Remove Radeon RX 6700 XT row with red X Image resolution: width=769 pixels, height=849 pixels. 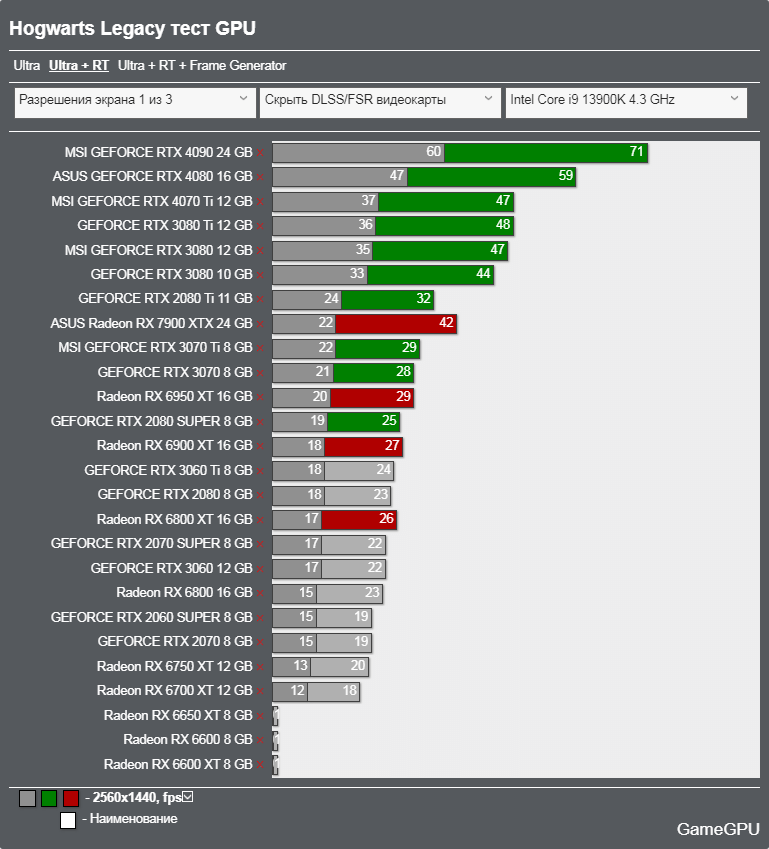click(260, 691)
